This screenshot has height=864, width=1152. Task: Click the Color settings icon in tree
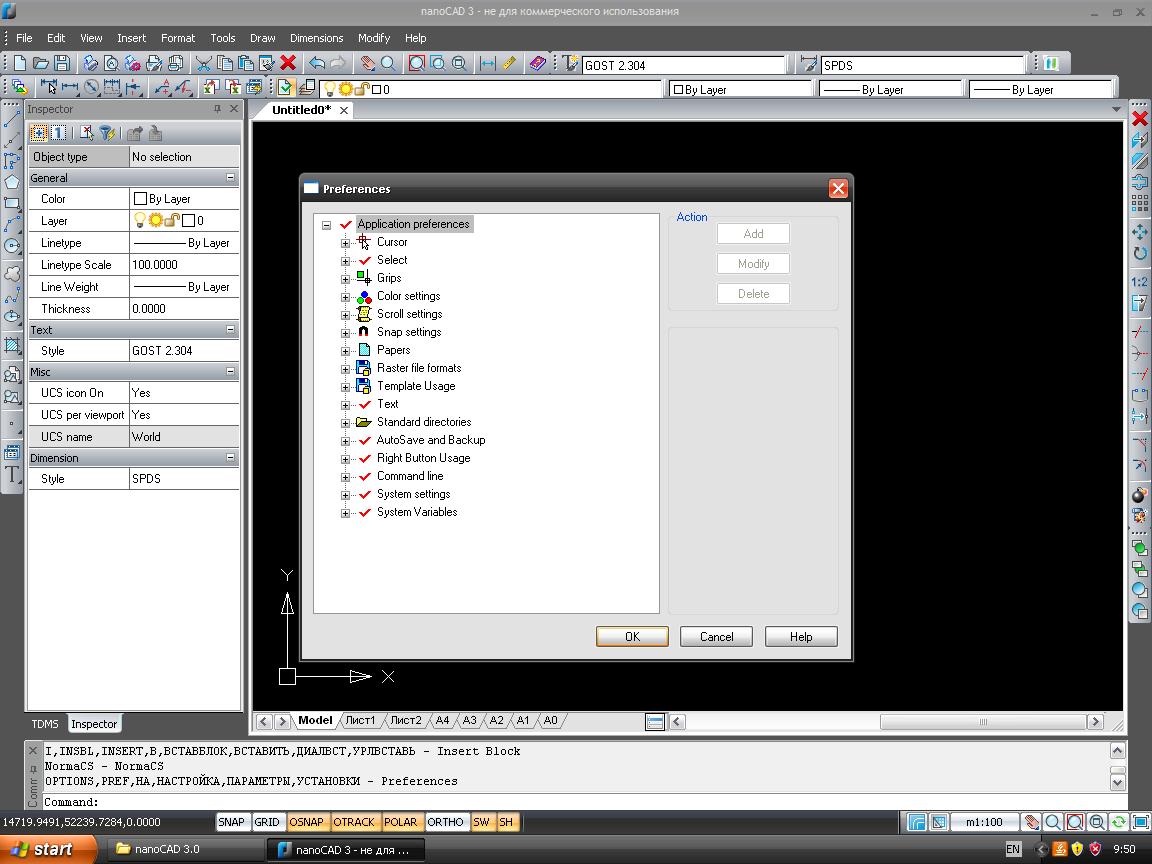(364, 296)
